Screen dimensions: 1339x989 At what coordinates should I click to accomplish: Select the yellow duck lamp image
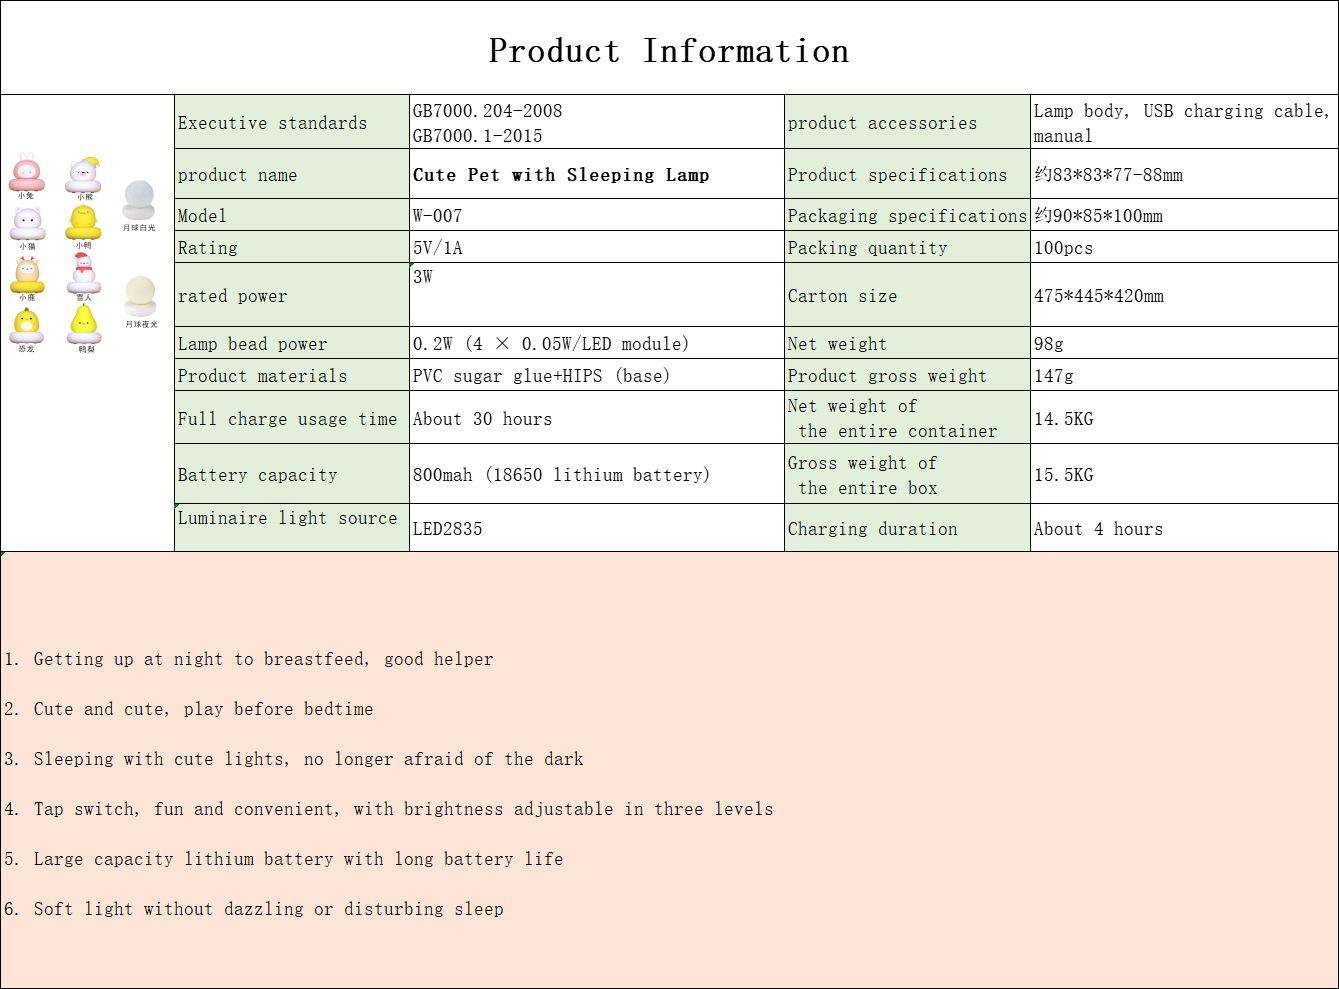coord(83,222)
